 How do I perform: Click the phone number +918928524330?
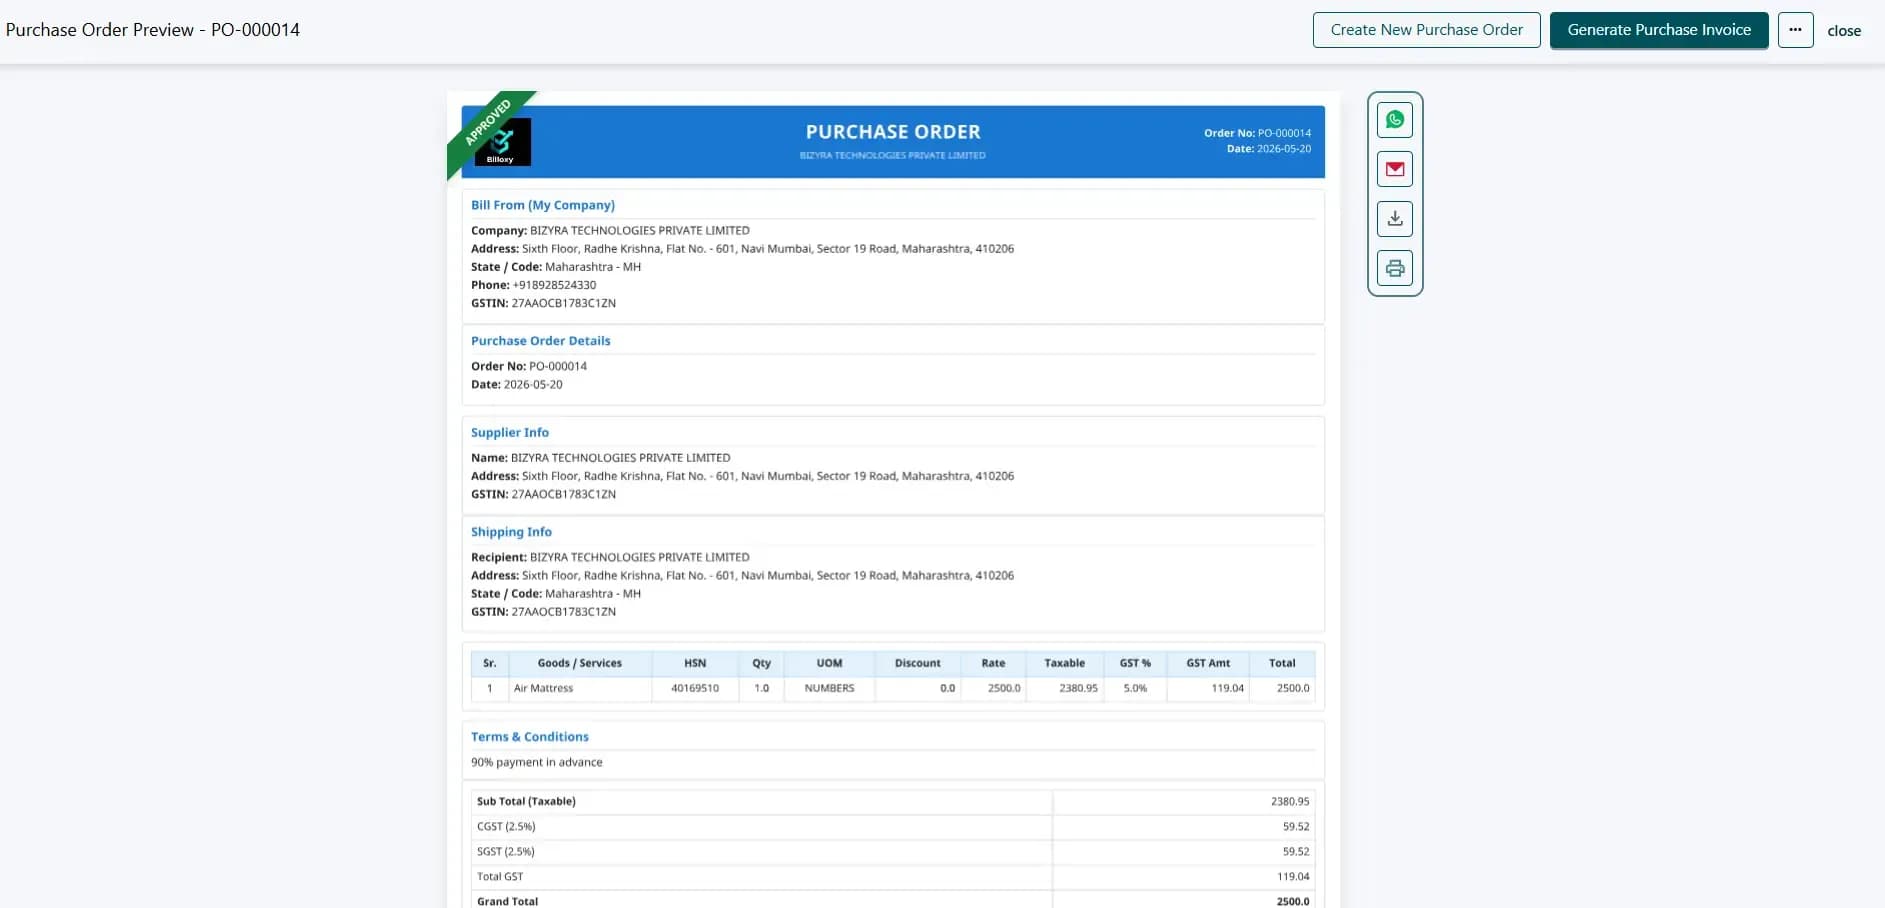tap(554, 285)
